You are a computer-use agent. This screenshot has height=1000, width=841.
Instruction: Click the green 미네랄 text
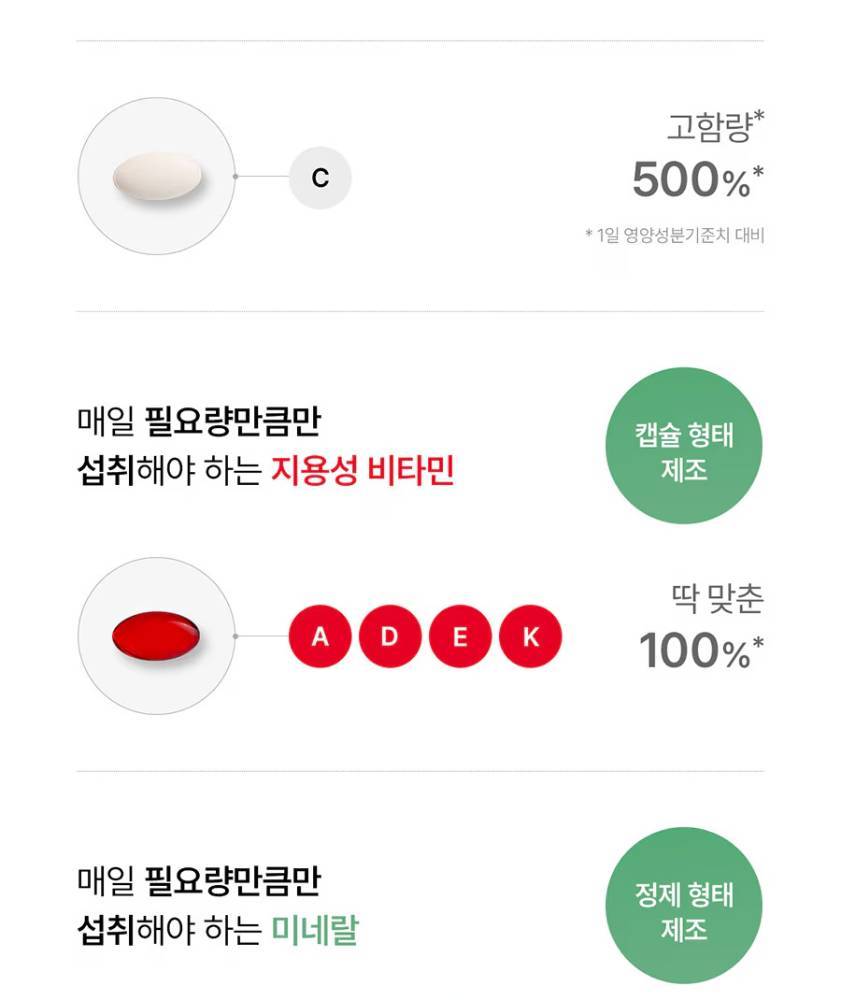pos(315,930)
